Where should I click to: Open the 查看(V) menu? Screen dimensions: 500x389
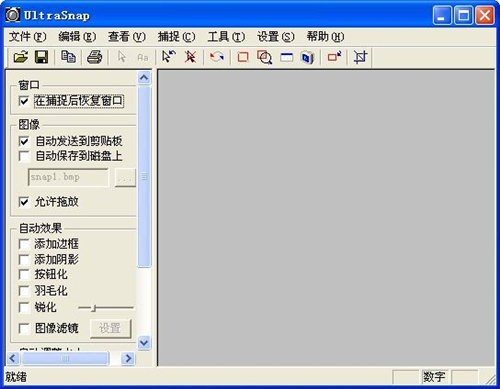tap(127, 37)
